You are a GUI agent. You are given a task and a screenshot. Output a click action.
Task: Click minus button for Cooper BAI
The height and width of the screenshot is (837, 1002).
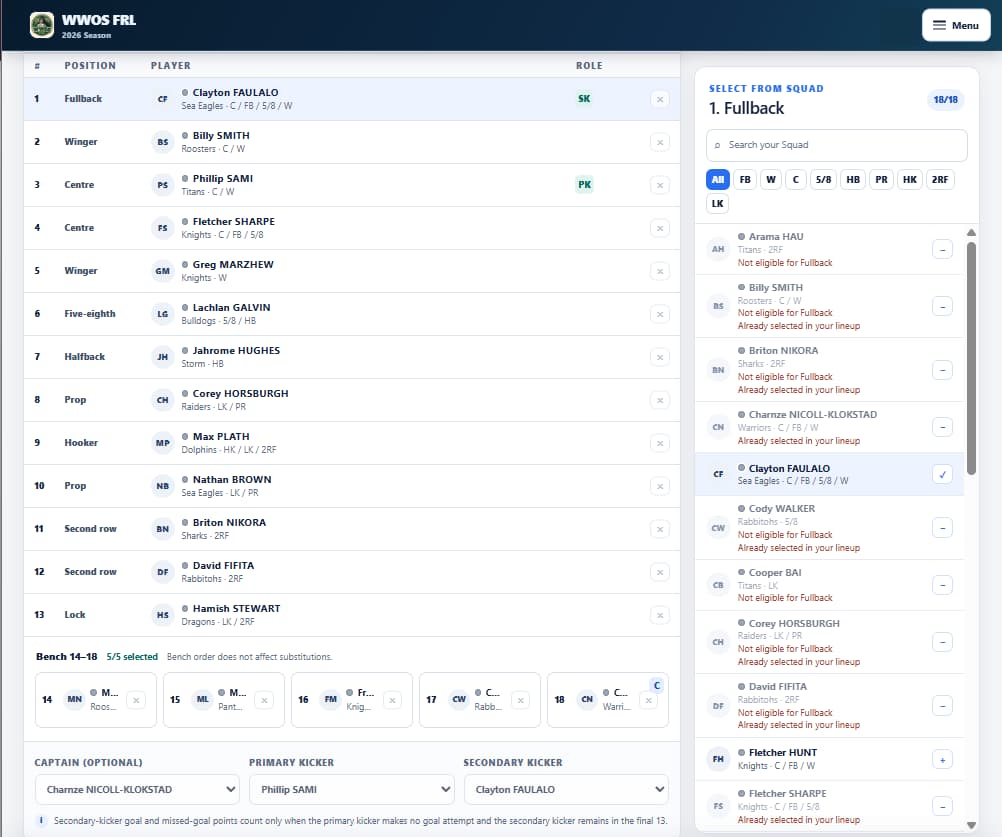pos(943,585)
